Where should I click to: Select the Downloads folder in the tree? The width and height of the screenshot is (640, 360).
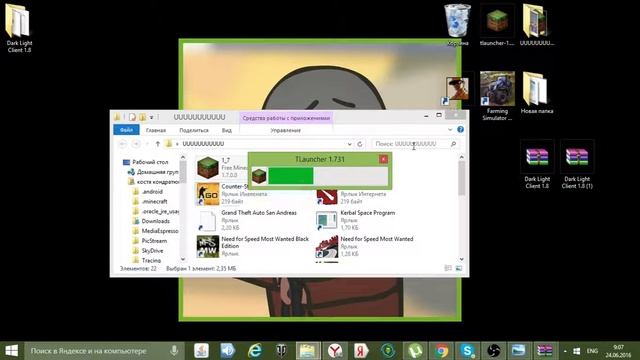(151, 221)
